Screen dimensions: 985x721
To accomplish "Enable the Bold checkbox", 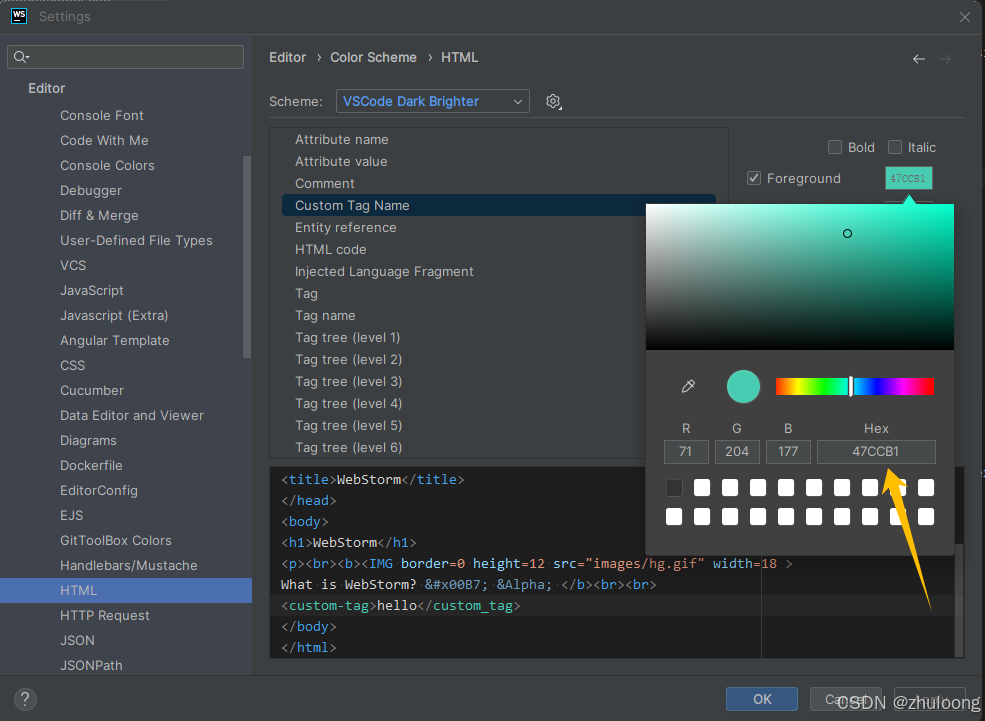I will [835, 147].
